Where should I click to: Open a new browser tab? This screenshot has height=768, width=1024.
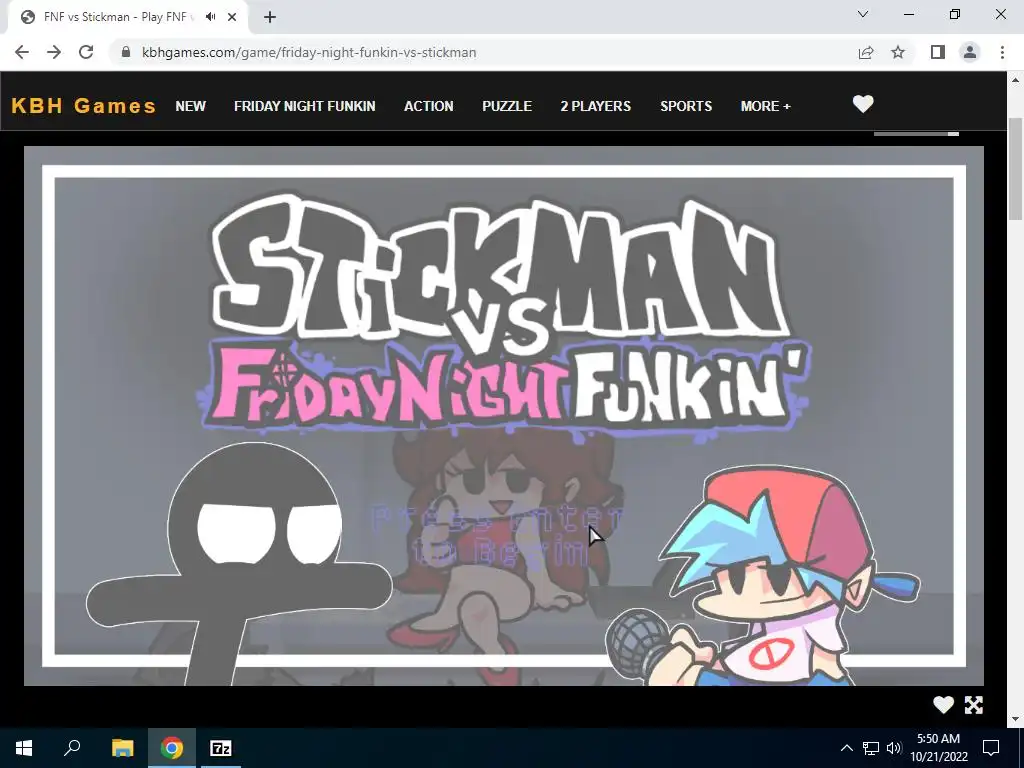tap(270, 17)
